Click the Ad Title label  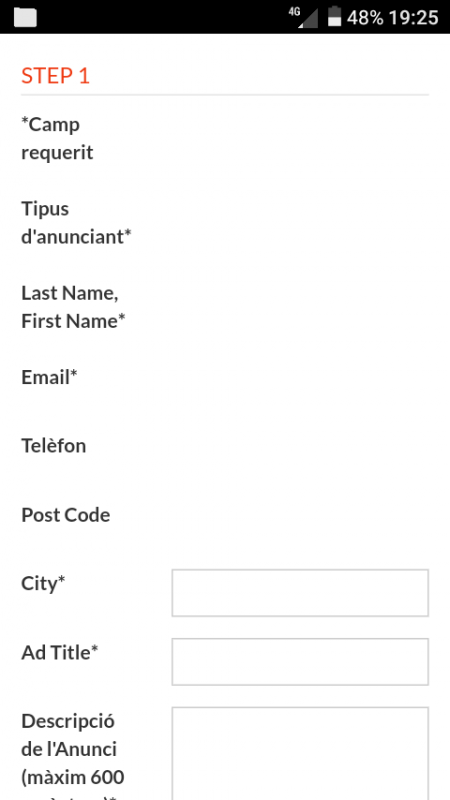coord(60,653)
